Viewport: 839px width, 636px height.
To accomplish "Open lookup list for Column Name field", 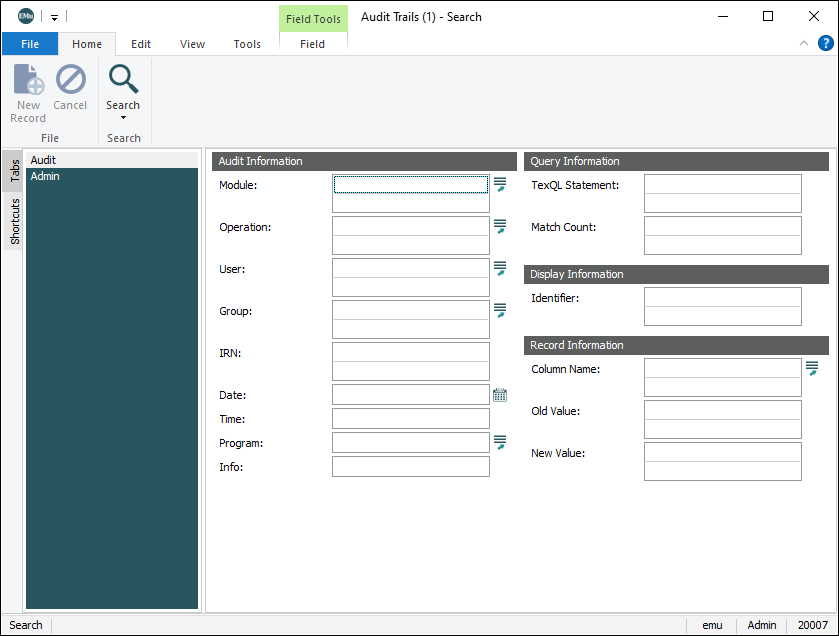I will pyautogui.click(x=812, y=368).
